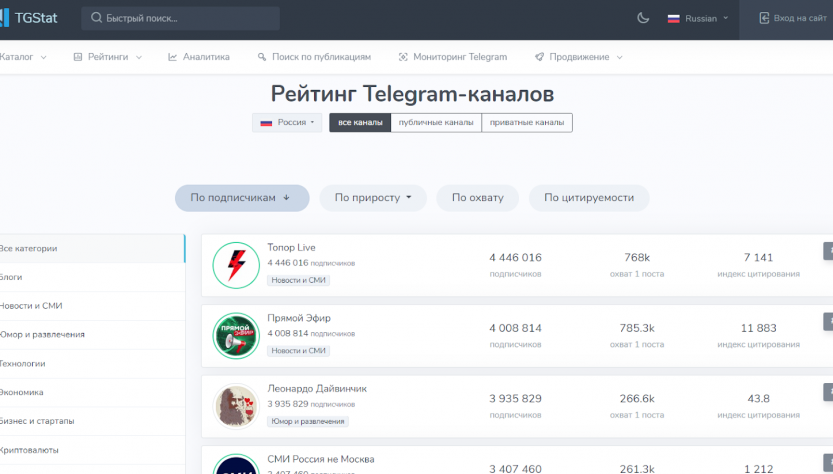Viewport: 833px width, 474px height.
Task: Expand the Продвижение dropdown menu
Action: click(x=578, y=57)
